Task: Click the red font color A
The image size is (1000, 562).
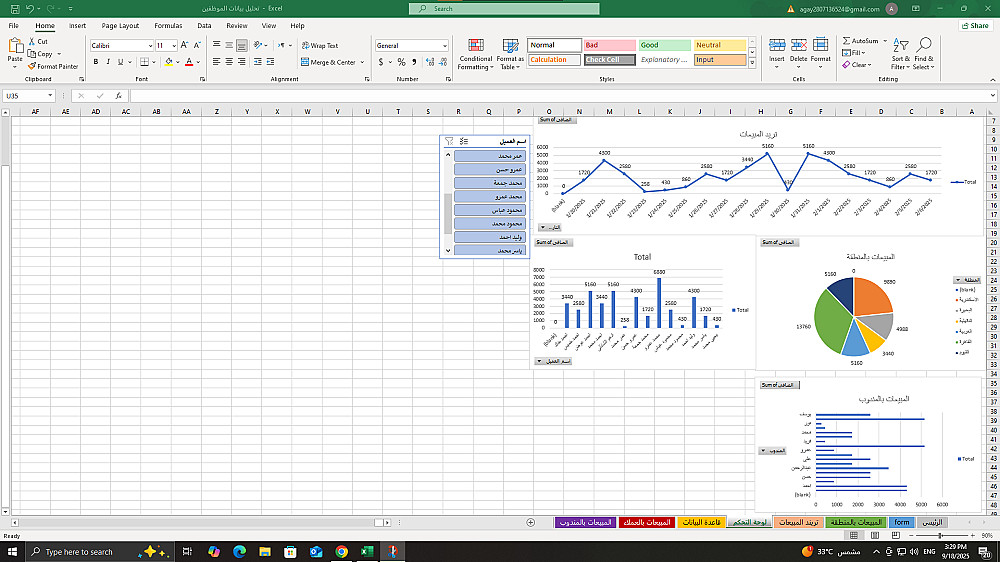Action: pyautogui.click(x=189, y=62)
